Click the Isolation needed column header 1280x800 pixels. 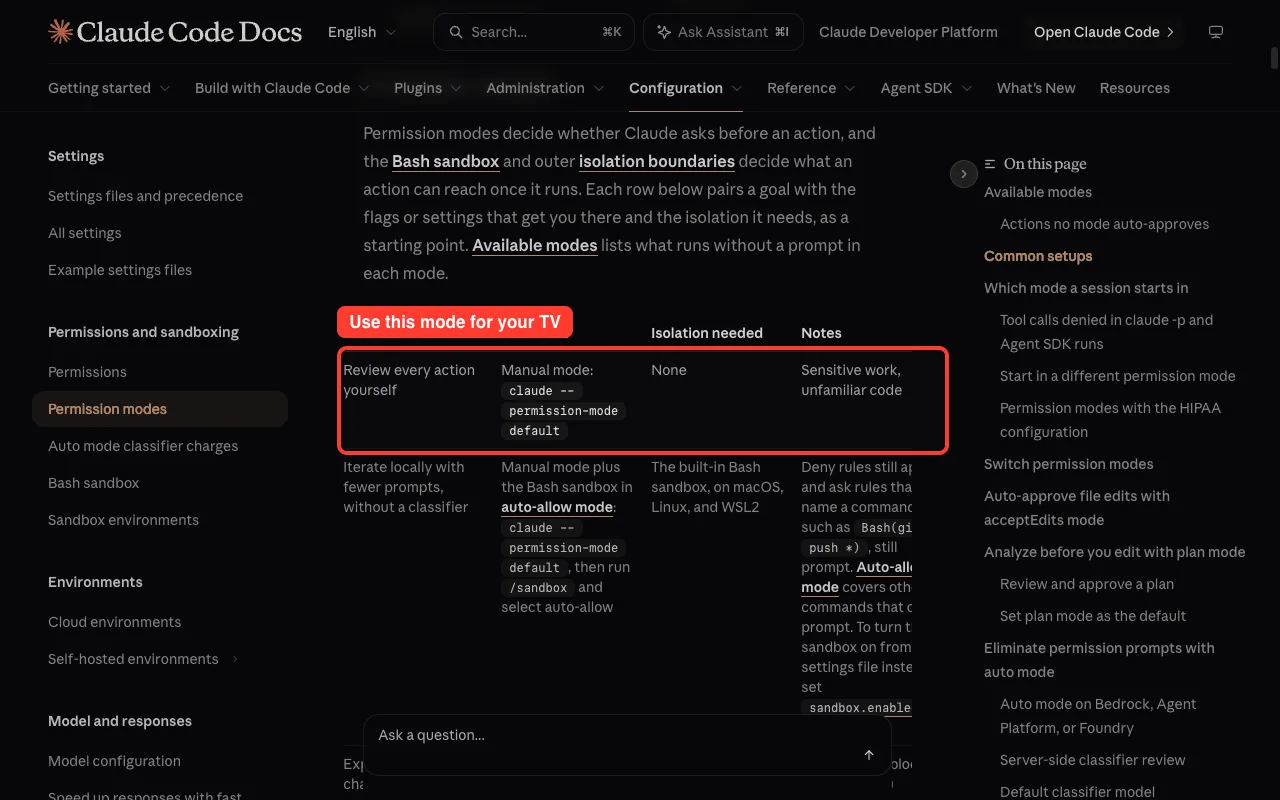[707, 333]
